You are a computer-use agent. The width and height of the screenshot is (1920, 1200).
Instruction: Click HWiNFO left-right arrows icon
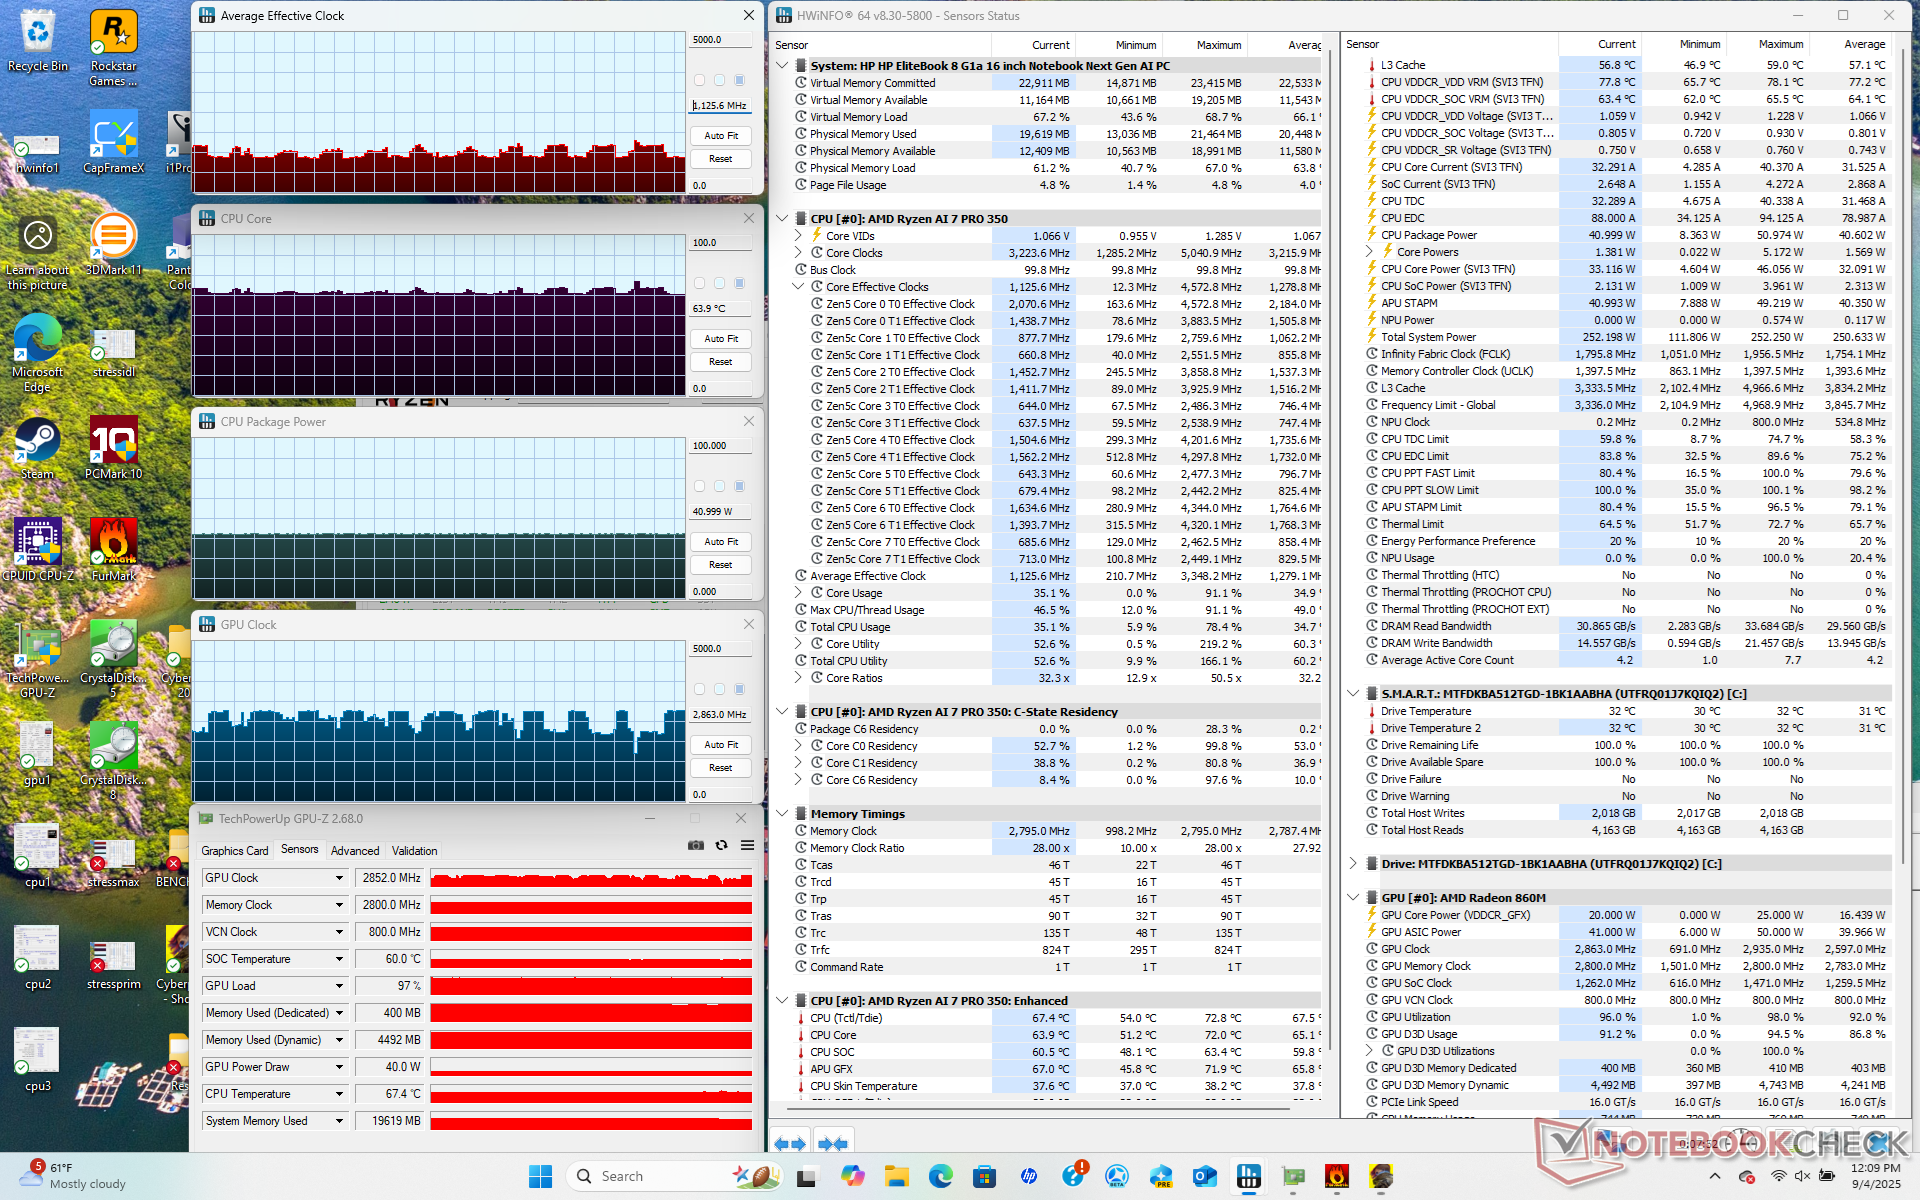tap(790, 1143)
